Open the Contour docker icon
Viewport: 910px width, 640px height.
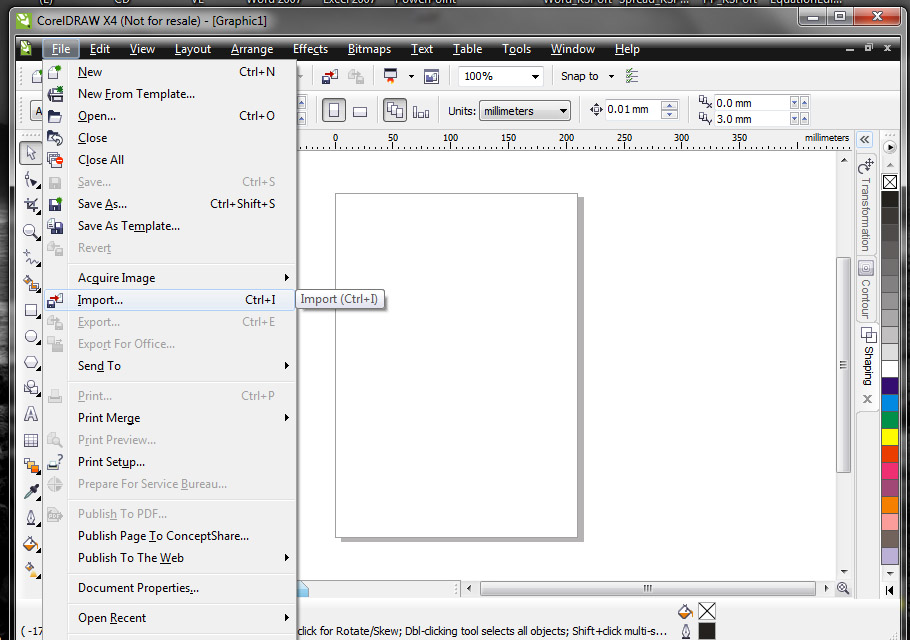coord(866,267)
